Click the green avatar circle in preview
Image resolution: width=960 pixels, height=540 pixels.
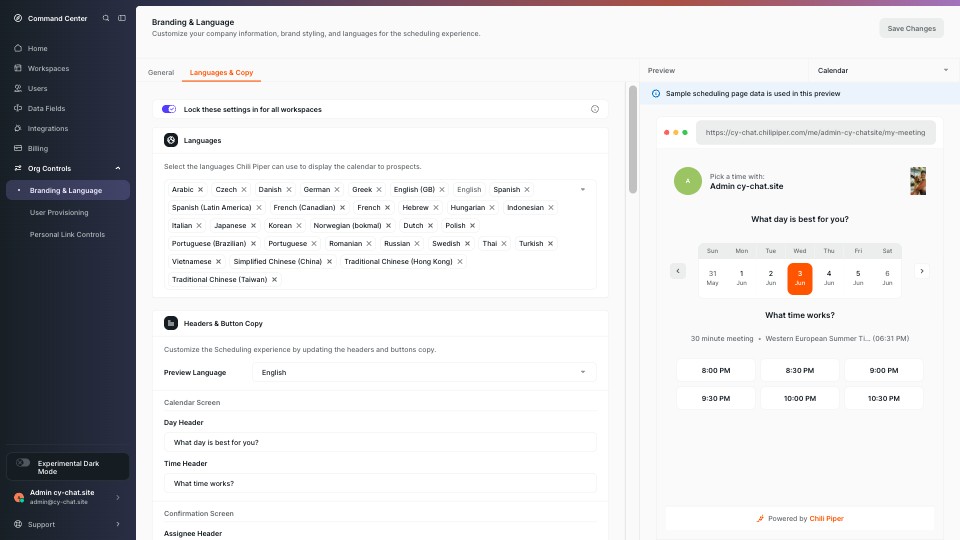(688, 181)
